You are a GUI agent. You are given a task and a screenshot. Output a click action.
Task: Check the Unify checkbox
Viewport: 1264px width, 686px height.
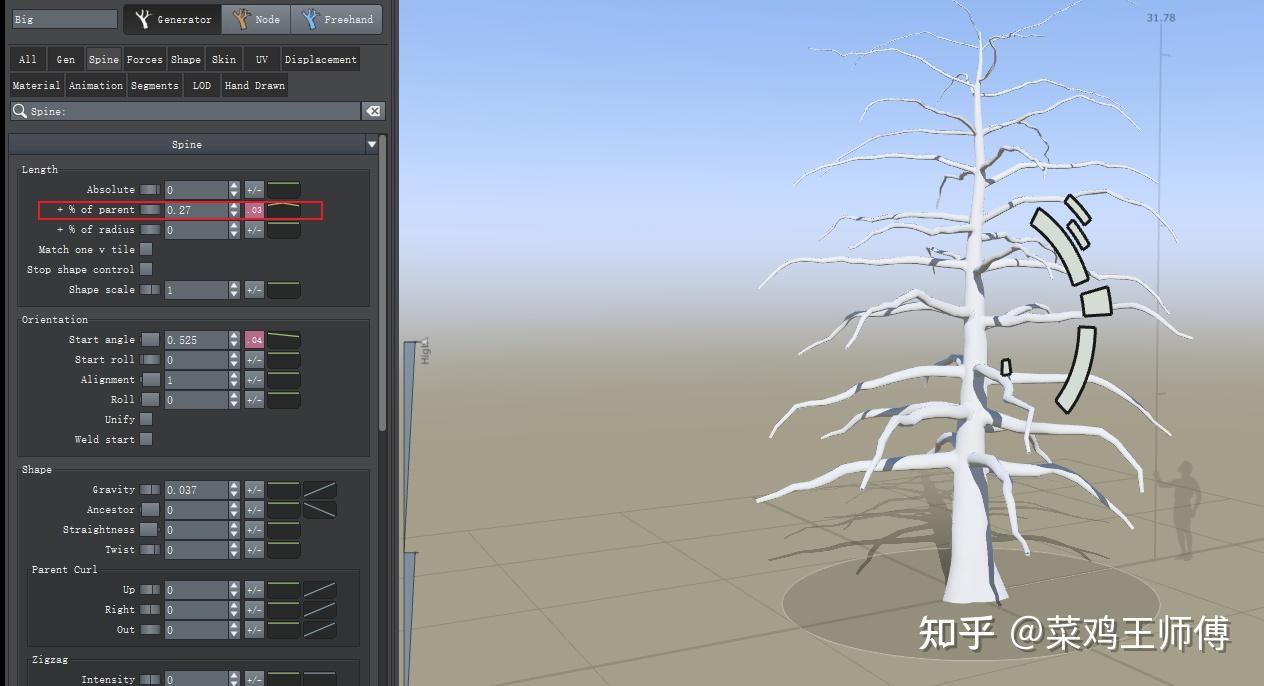click(x=148, y=419)
